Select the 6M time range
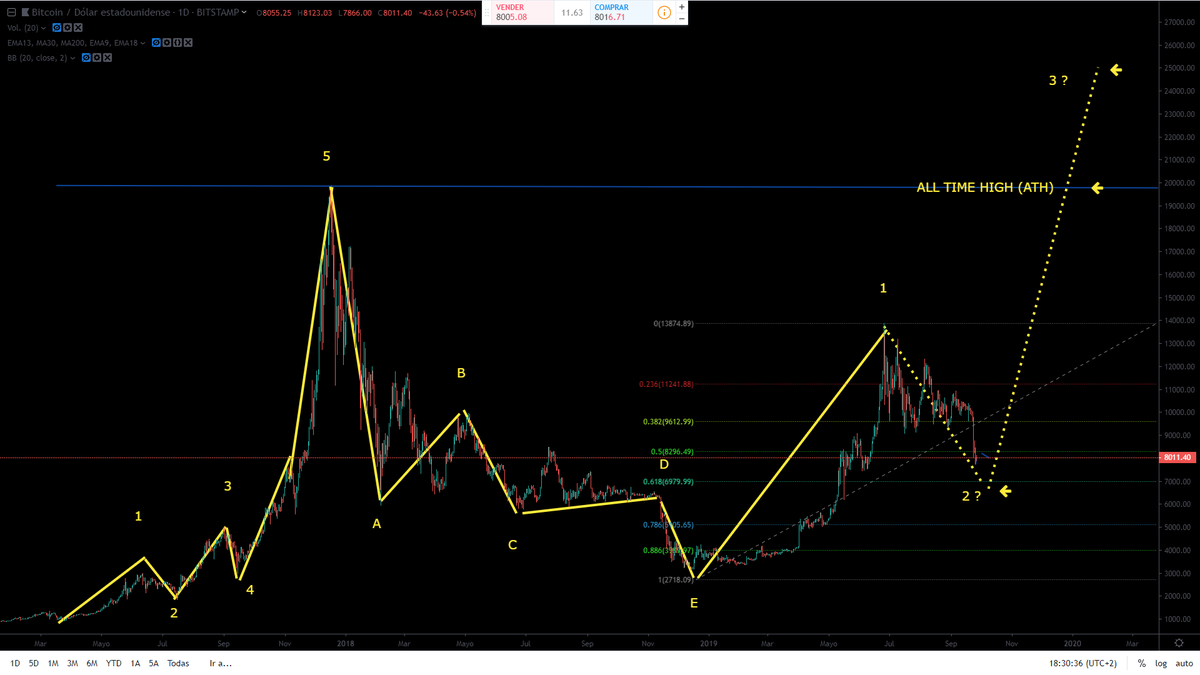 coord(92,663)
